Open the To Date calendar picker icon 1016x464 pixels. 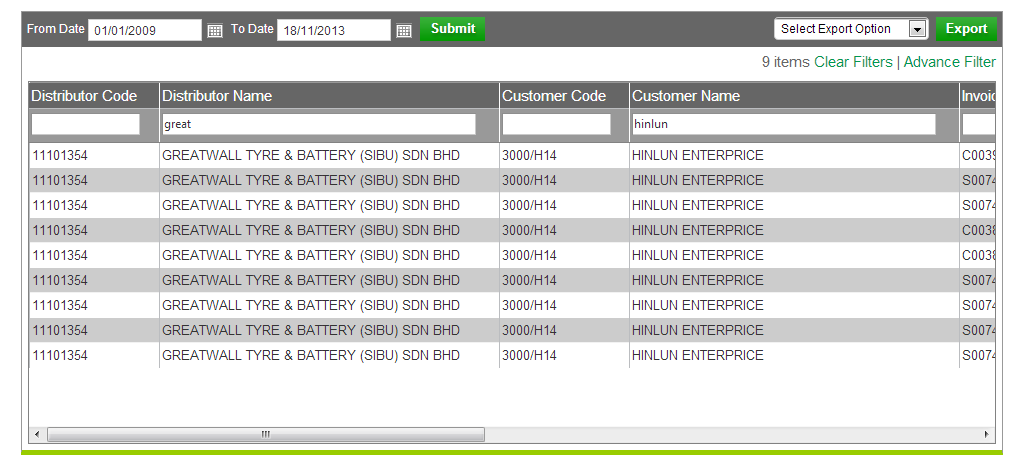coord(404,30)
